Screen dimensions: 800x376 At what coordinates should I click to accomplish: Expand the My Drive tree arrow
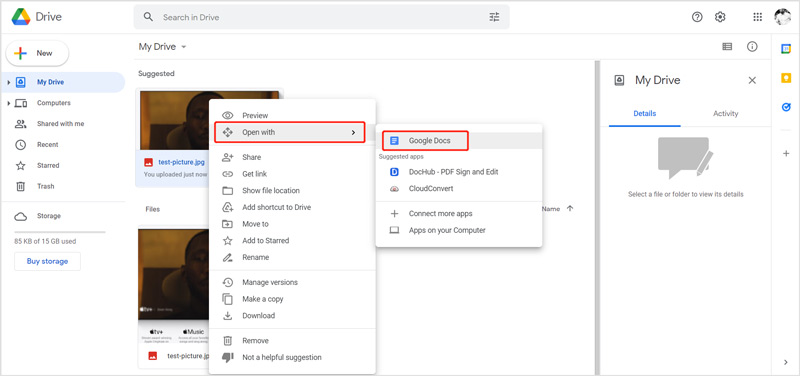(x=9, y=82)
